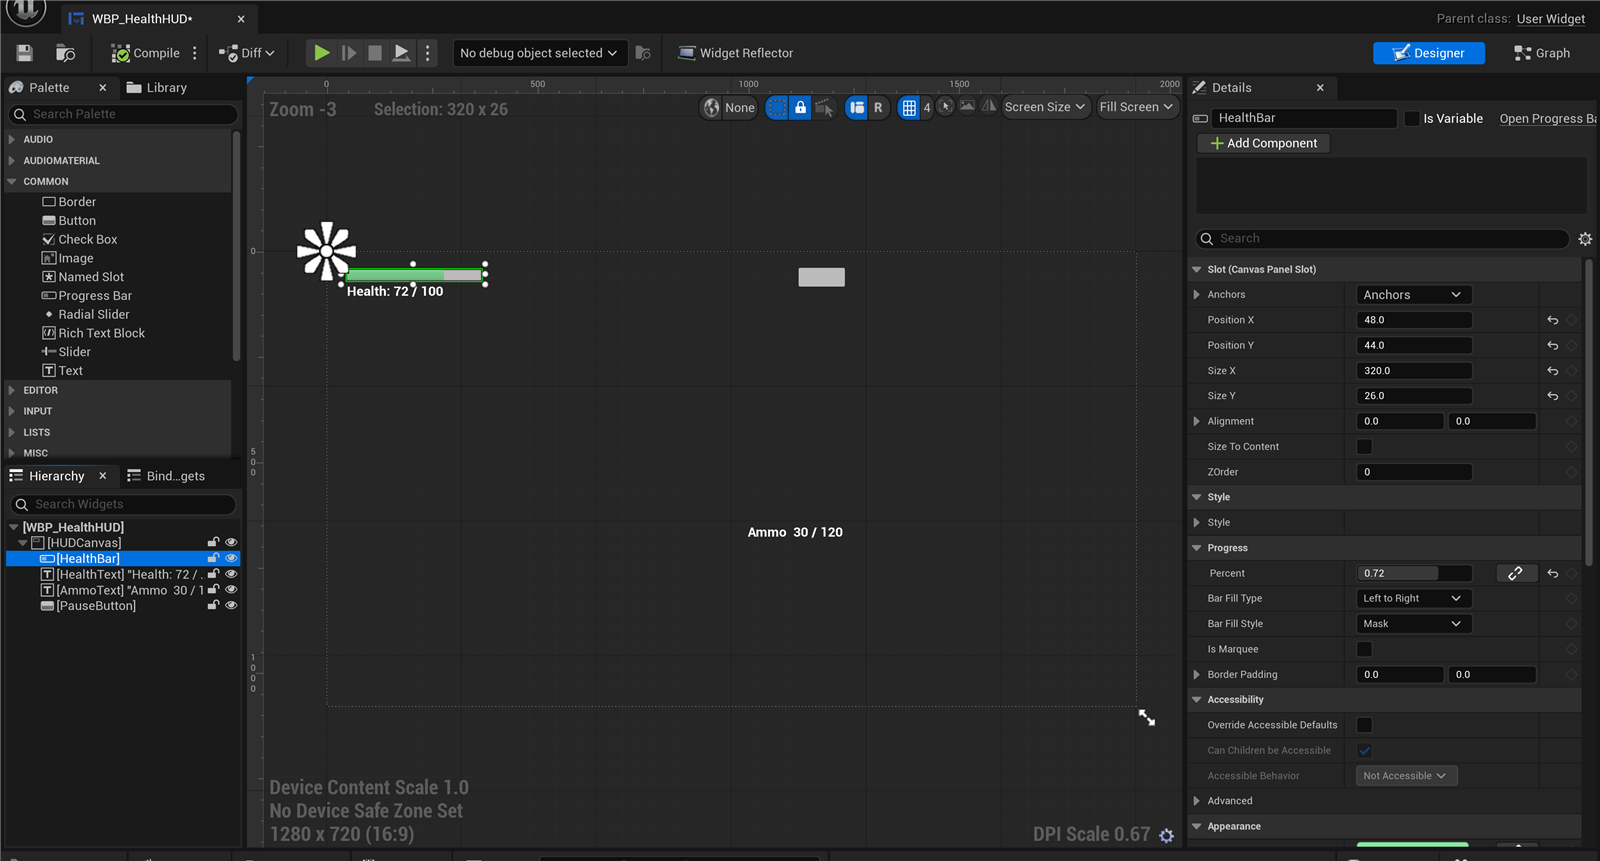The width and height of the screenshot is (1600, 861).
Task: Click the Percent value slider showing 0.72
Action: point(1414,573)
